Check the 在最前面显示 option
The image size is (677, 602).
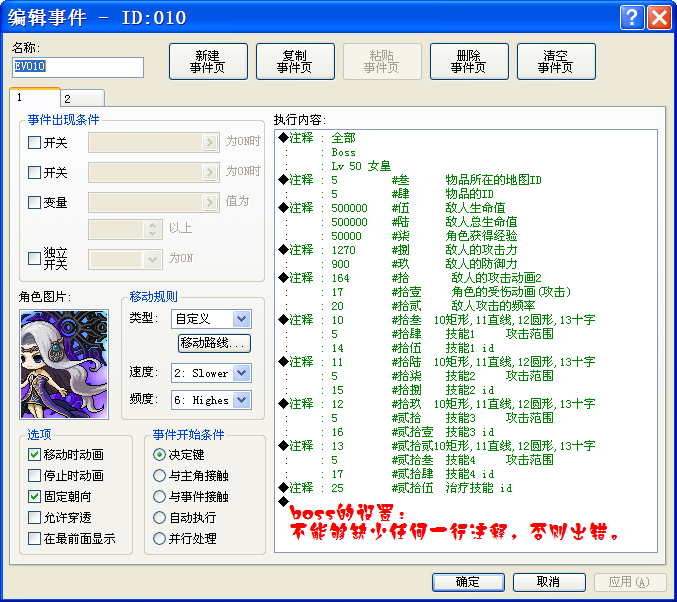click(34, 539)
